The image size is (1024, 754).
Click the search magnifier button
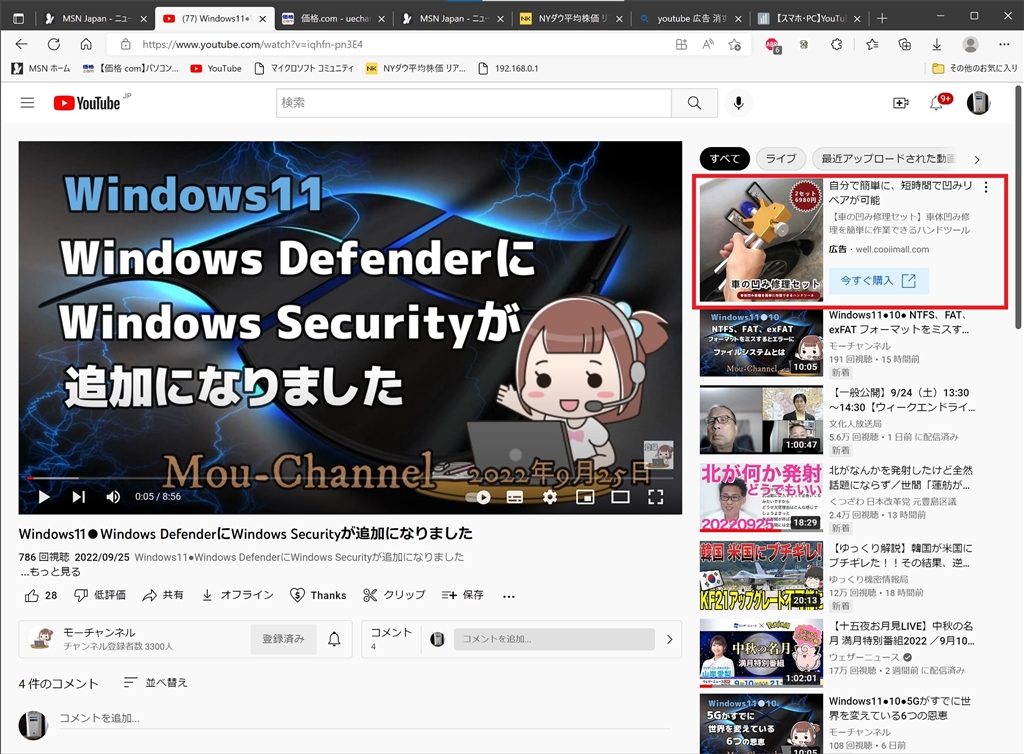tap(694, 103)
